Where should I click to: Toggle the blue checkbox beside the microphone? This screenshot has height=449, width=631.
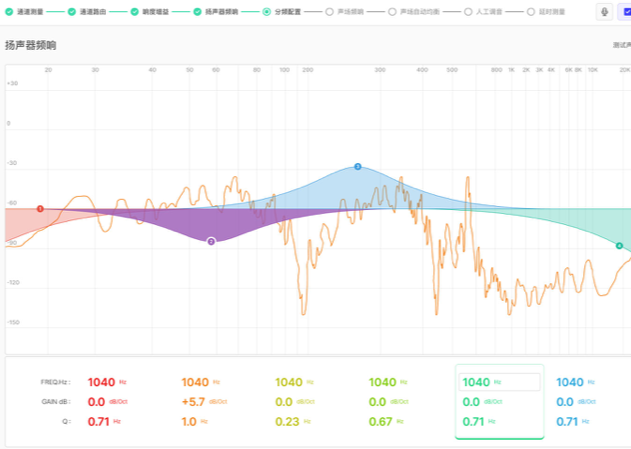pos(626,12)
